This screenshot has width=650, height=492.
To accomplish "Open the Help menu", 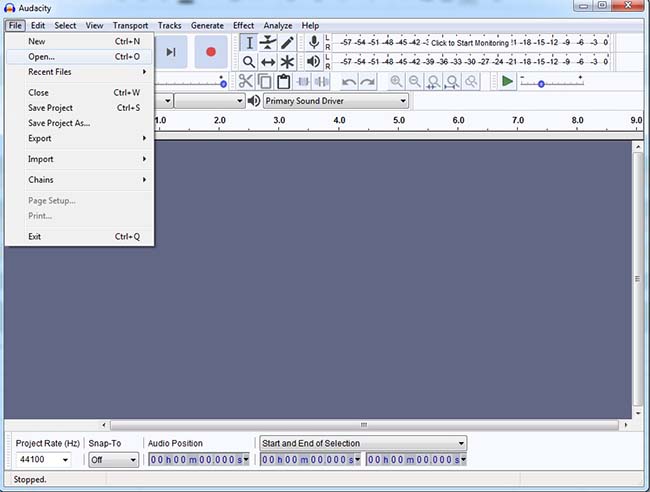I will point(310,26).
